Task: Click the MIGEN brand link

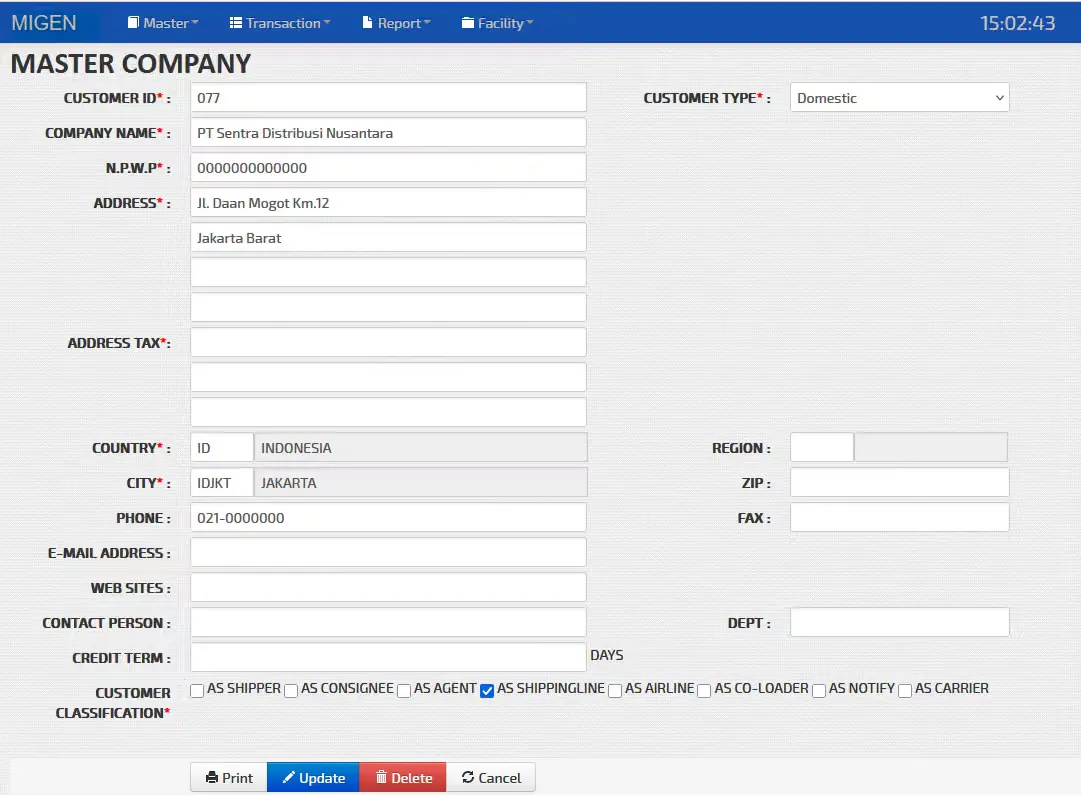Action: [43, 23]
